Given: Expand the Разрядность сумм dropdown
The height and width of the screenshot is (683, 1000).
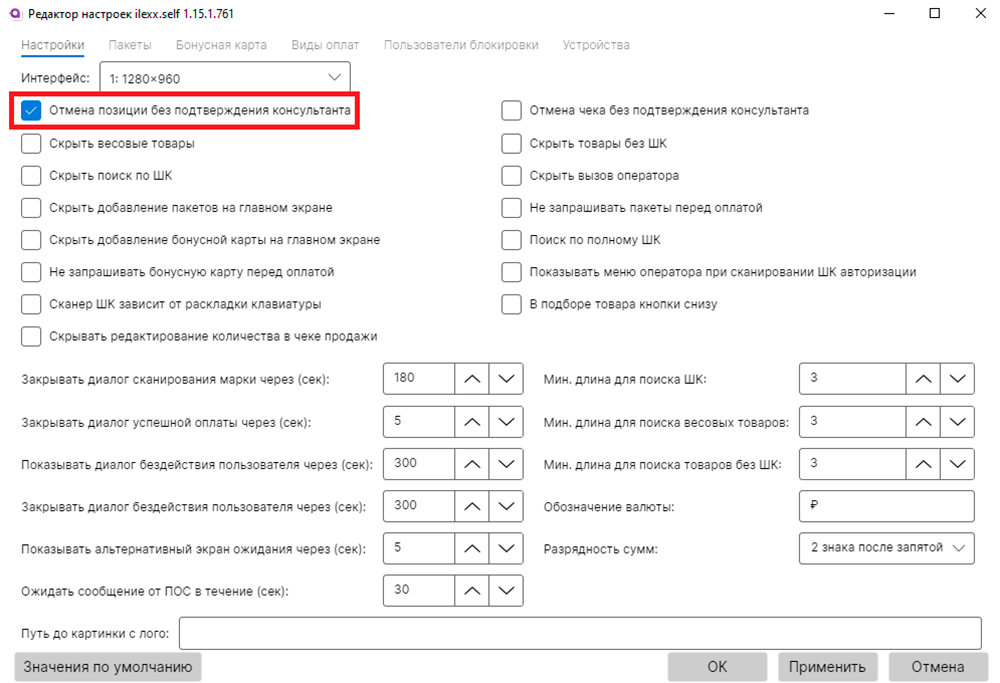Looking at the screenshot, I should pos(886,548).
